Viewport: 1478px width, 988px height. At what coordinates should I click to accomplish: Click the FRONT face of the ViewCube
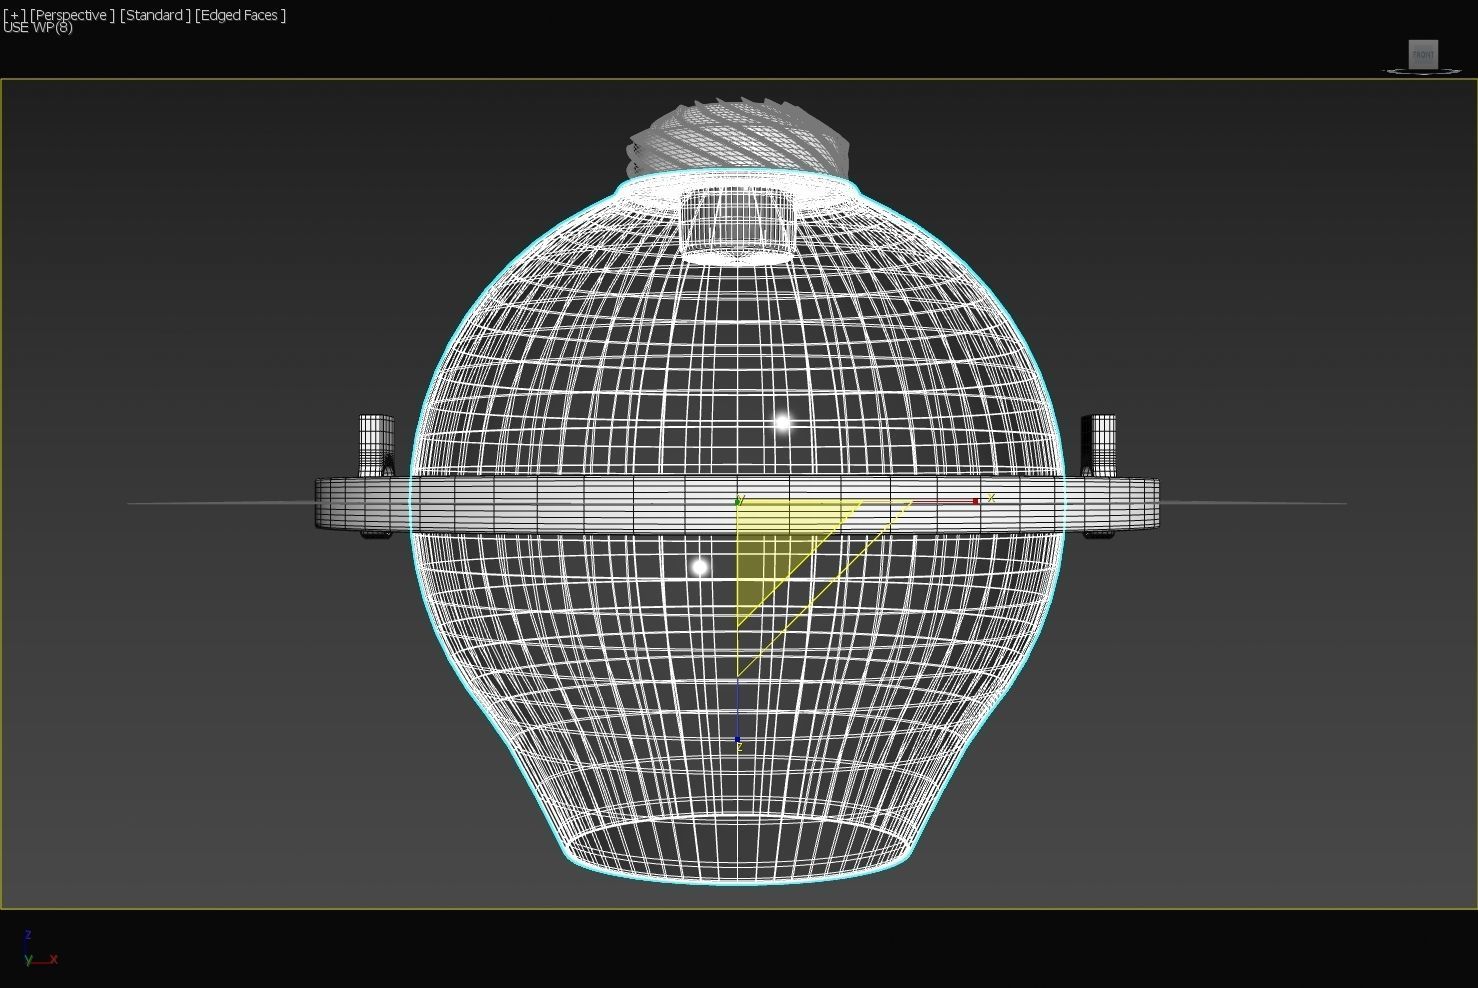click(1423, 54)
